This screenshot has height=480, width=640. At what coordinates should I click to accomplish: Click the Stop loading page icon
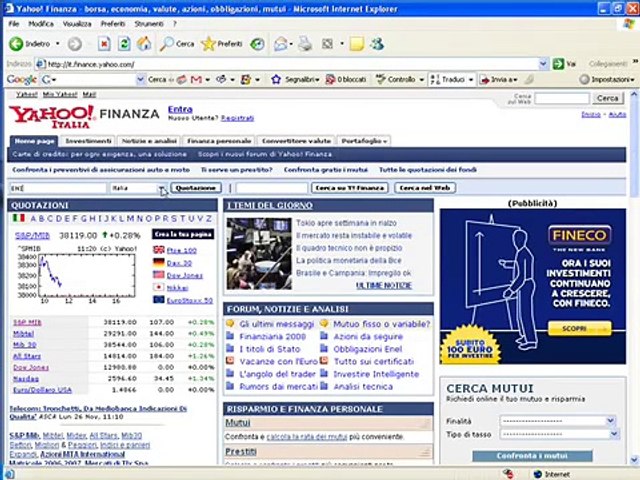coord(104,44)
